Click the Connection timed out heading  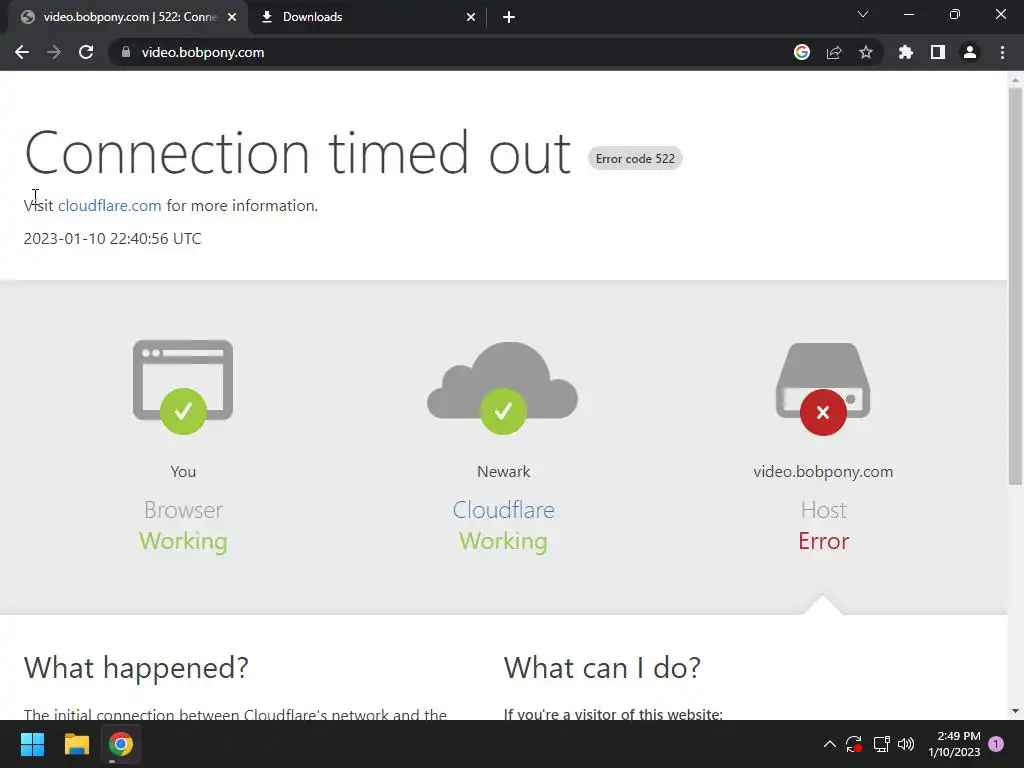coord(298,153)
